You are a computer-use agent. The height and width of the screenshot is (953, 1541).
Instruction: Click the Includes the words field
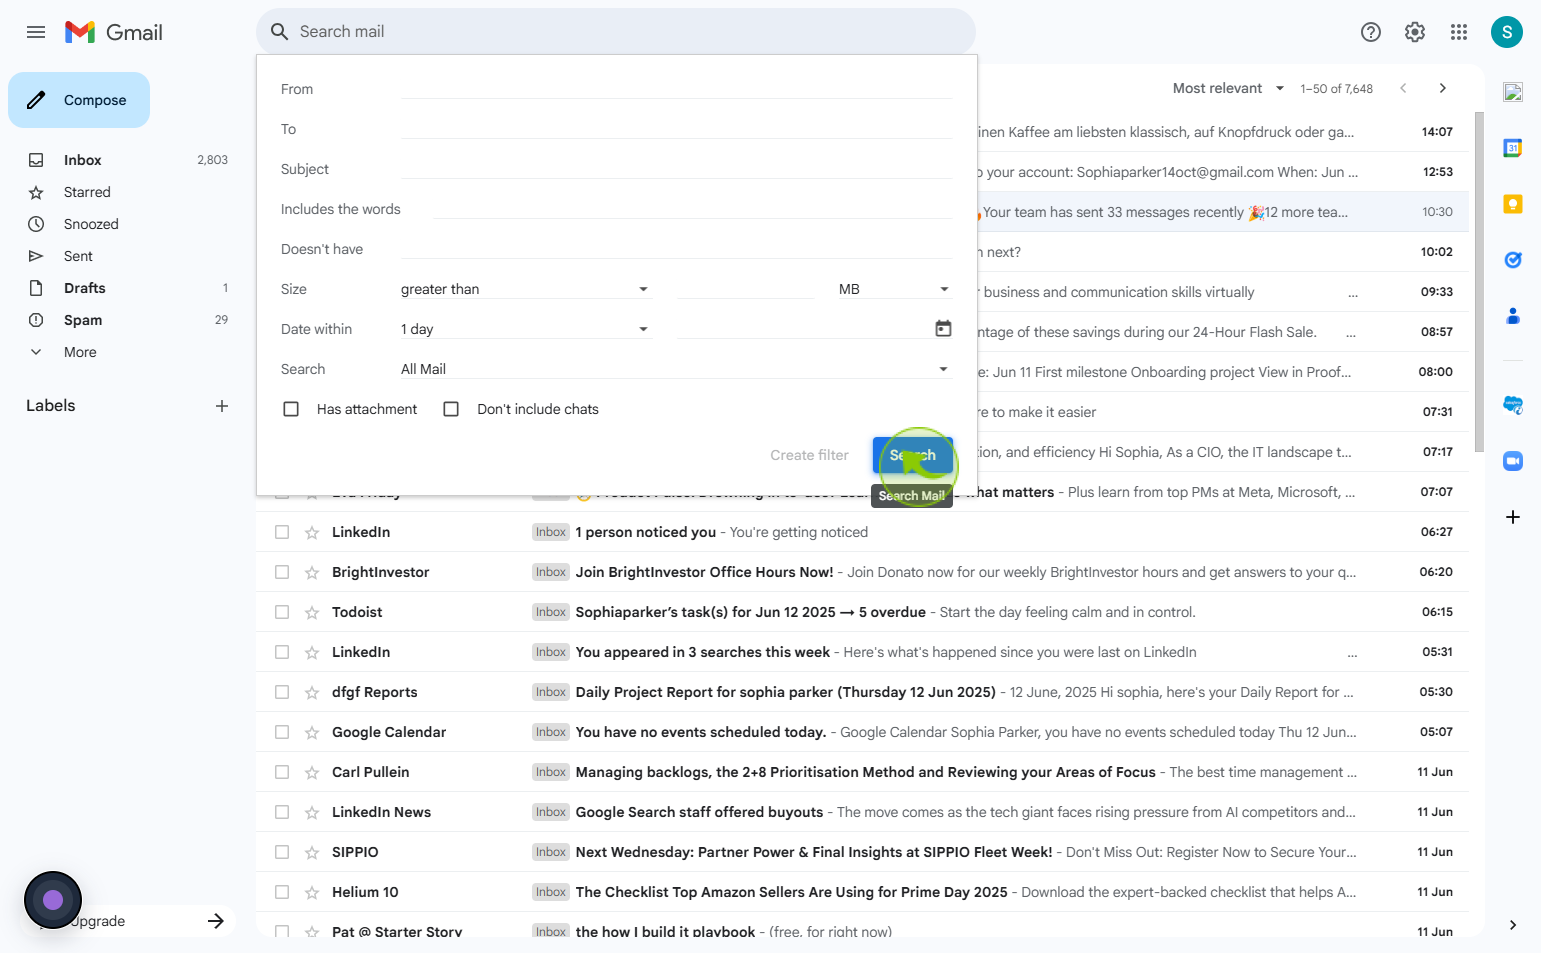click(x=692, y=209)
